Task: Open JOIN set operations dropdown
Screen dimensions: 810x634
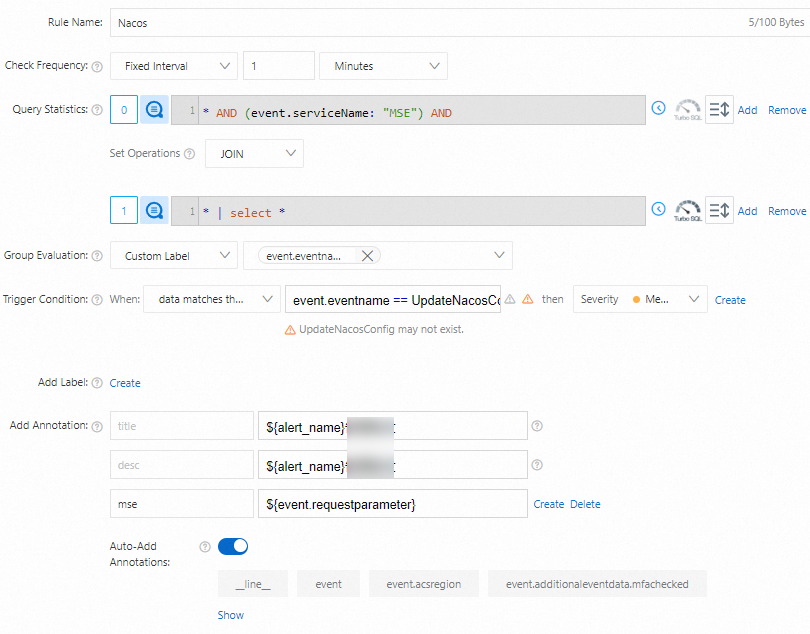Action: click(x=254, y=153)
